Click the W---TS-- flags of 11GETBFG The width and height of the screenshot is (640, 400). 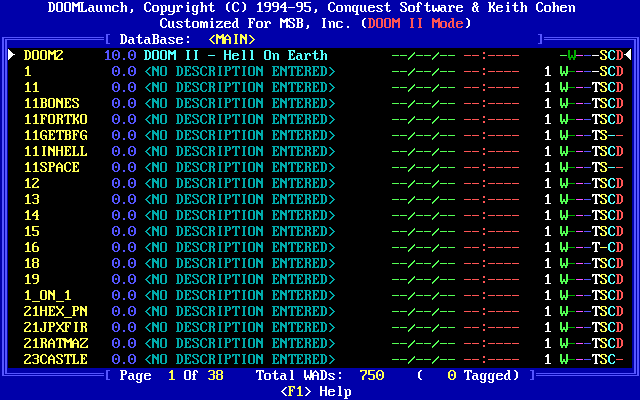[592, 135]
